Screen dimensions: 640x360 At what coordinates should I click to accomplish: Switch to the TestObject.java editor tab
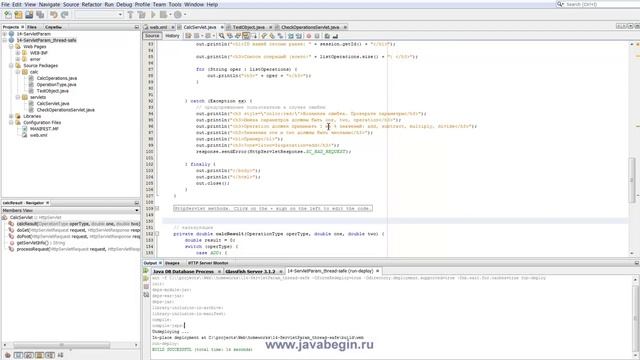point(249,27)
